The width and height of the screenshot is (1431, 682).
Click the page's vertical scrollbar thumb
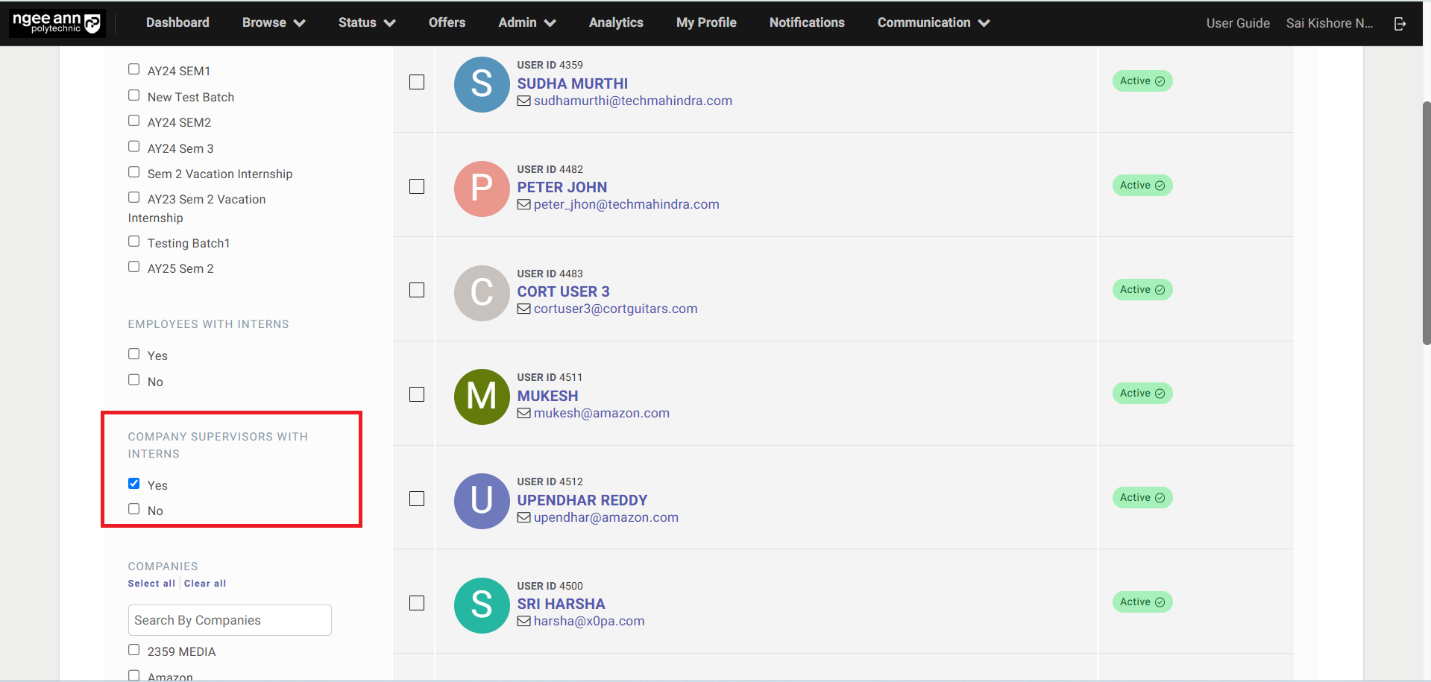click(x=1425, y=222)
